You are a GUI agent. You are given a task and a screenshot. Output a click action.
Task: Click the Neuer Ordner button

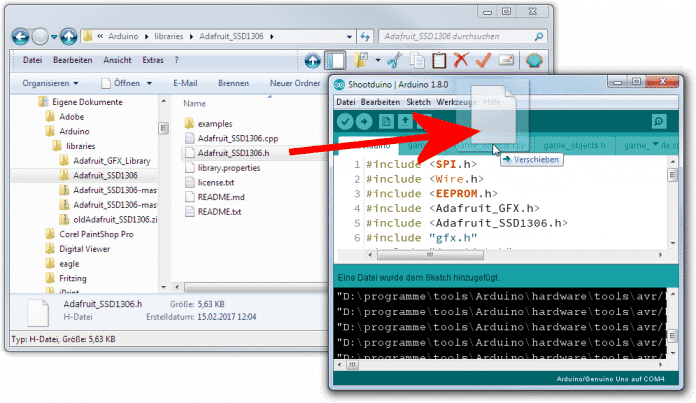(294, 83)
